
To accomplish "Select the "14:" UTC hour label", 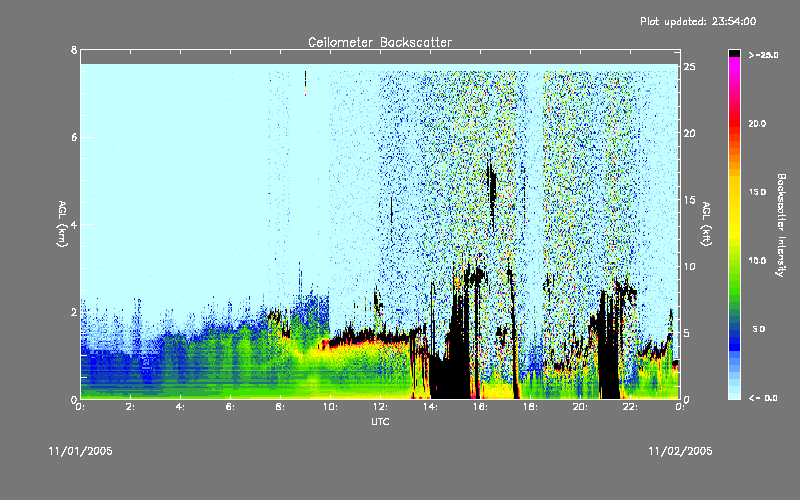I will pos(431,407).
